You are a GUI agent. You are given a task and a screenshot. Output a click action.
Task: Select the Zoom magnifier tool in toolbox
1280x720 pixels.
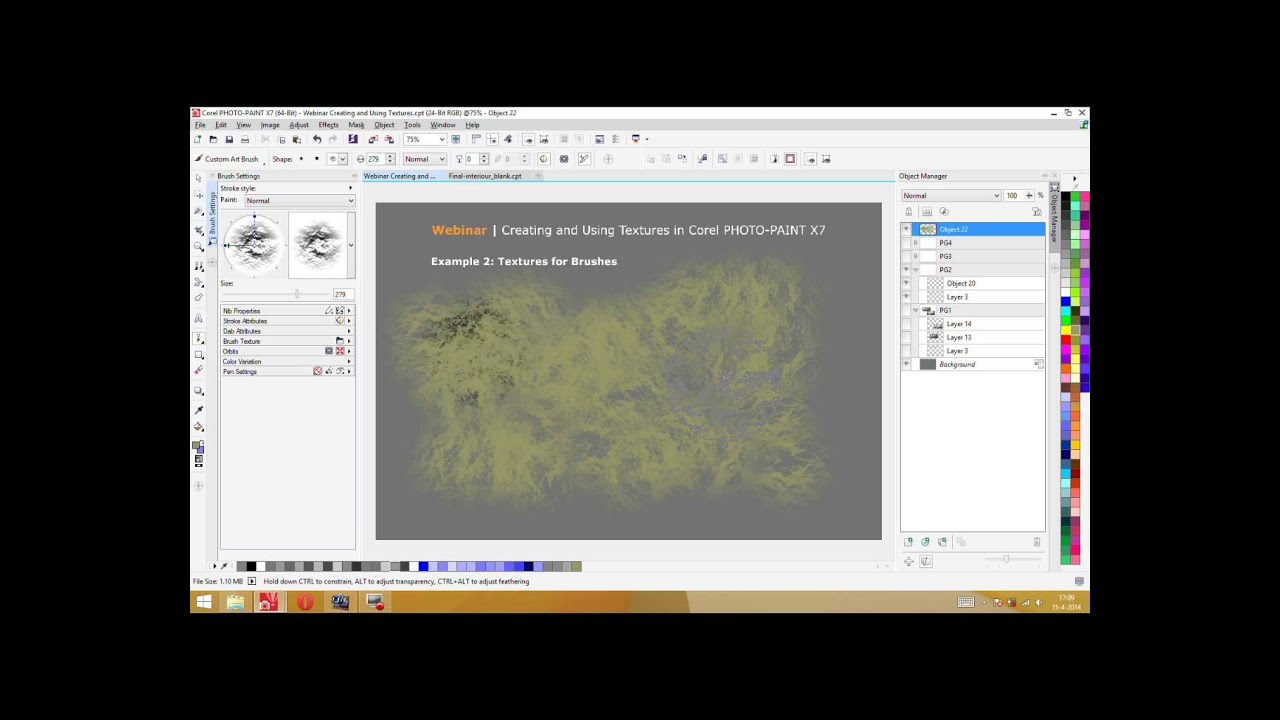(x=199, y=246)
